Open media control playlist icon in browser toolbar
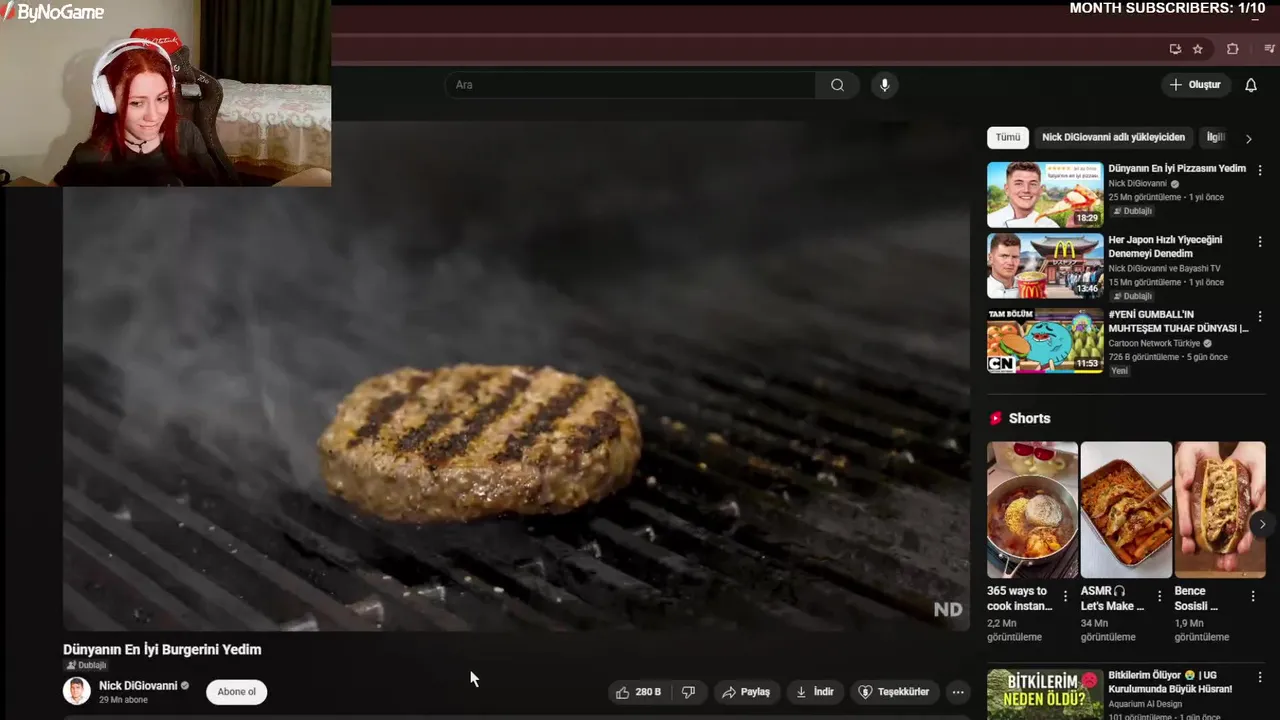 (1269, 49)
